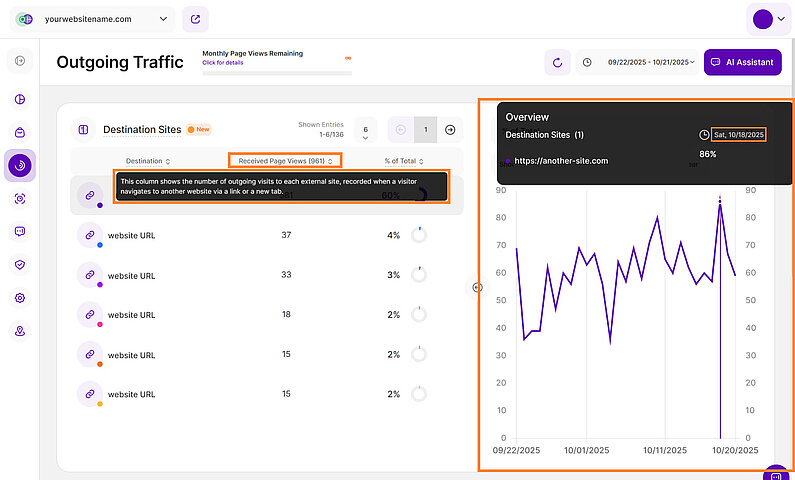Expand the sidebar with the top arrow icon
Screen dimensions: 795x480
point(20,62)
